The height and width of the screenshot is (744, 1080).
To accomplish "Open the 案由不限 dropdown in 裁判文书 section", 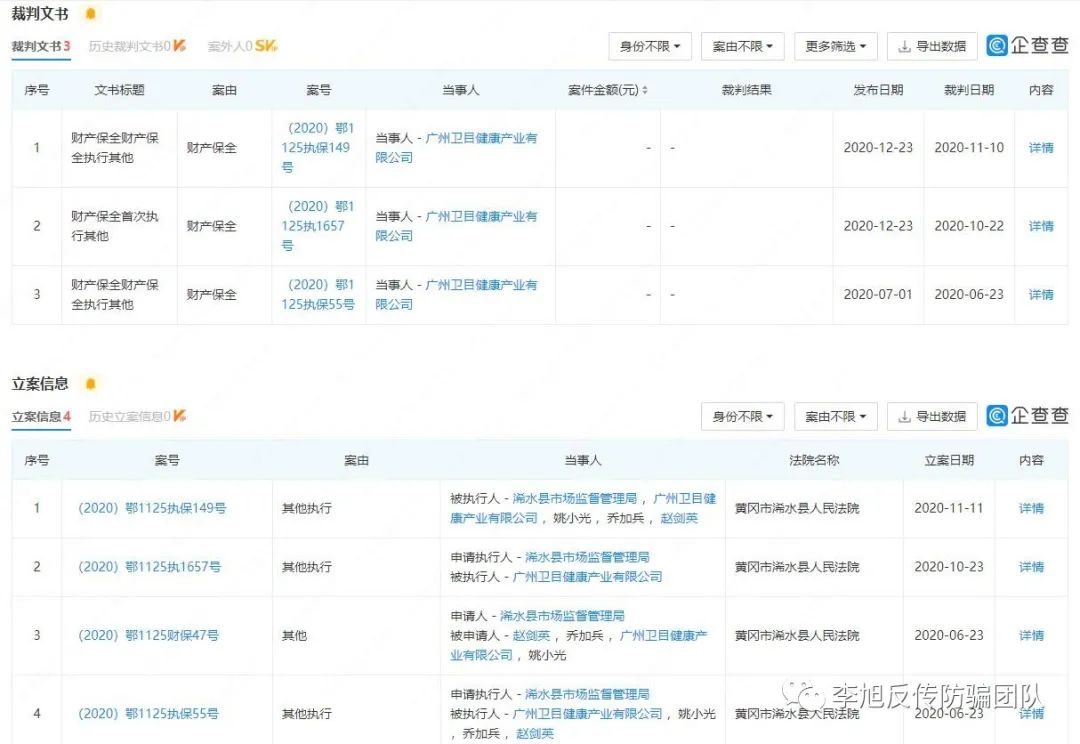I will pyautogui.click(x=743, y=46).
